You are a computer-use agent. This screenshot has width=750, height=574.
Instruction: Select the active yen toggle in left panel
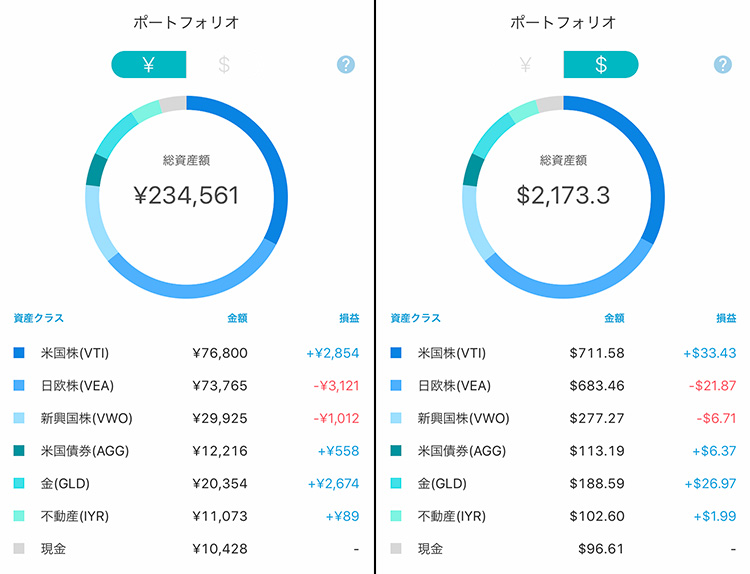coord(149,65)
